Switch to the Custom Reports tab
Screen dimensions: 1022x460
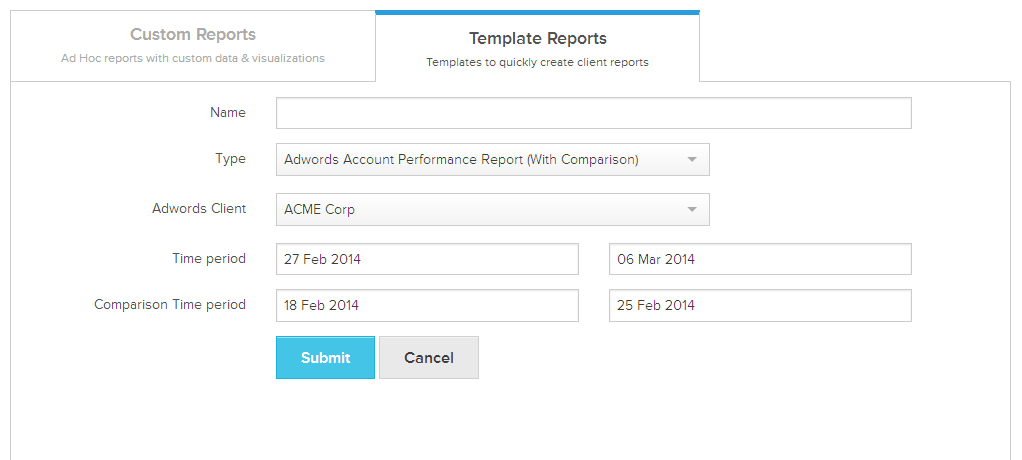[193, 45]
